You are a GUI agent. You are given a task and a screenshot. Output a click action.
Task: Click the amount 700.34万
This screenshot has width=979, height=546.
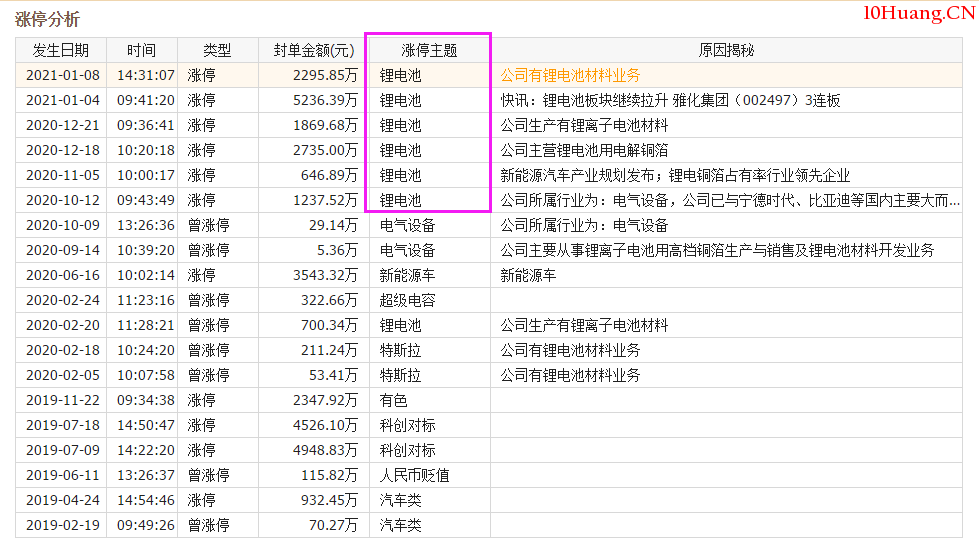[329, 325]
